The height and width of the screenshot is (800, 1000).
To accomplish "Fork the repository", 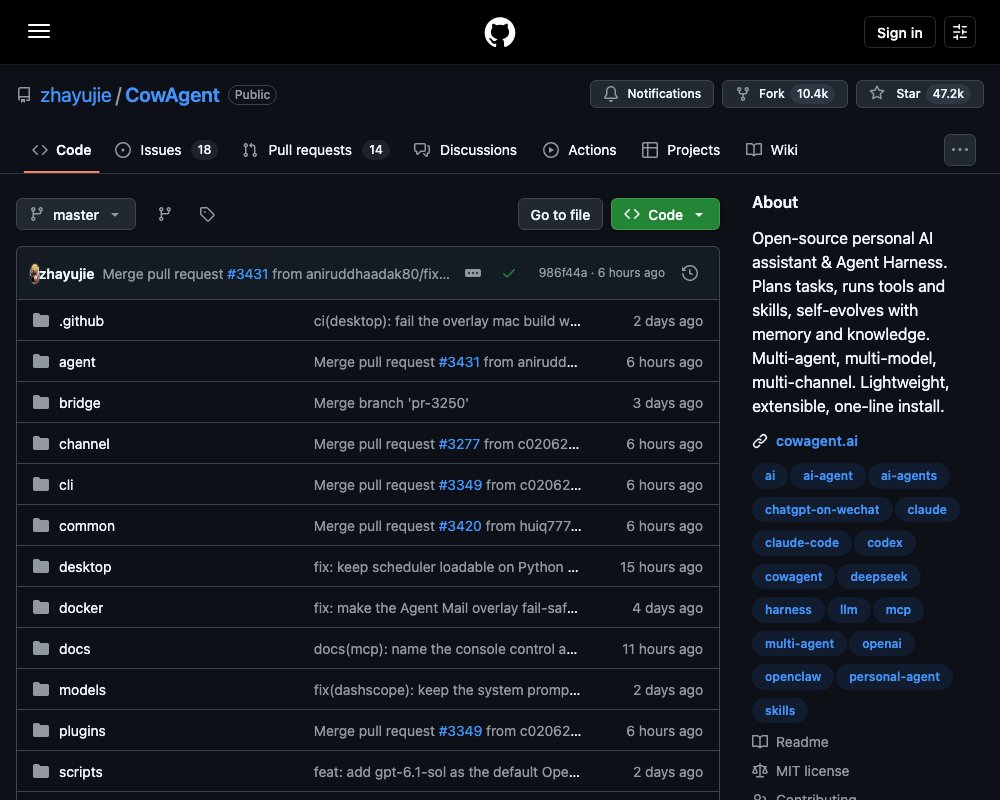I will tap(784, 94).
